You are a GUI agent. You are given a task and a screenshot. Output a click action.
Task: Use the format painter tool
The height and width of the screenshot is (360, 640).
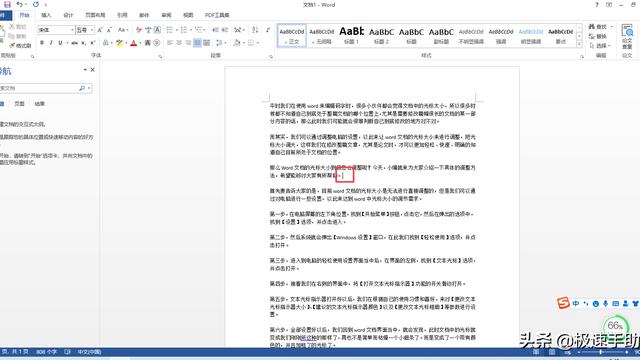pos(20,46)
